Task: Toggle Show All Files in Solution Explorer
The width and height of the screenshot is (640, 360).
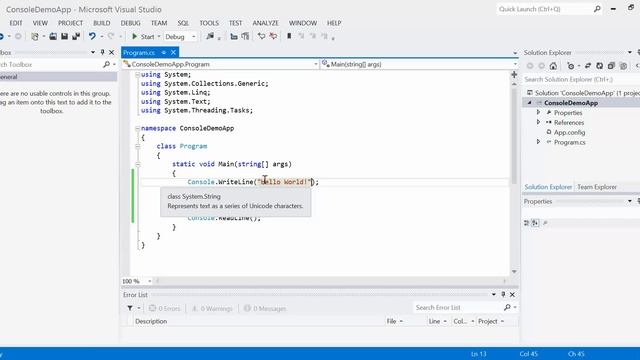Action: click(x=623, y=66)
